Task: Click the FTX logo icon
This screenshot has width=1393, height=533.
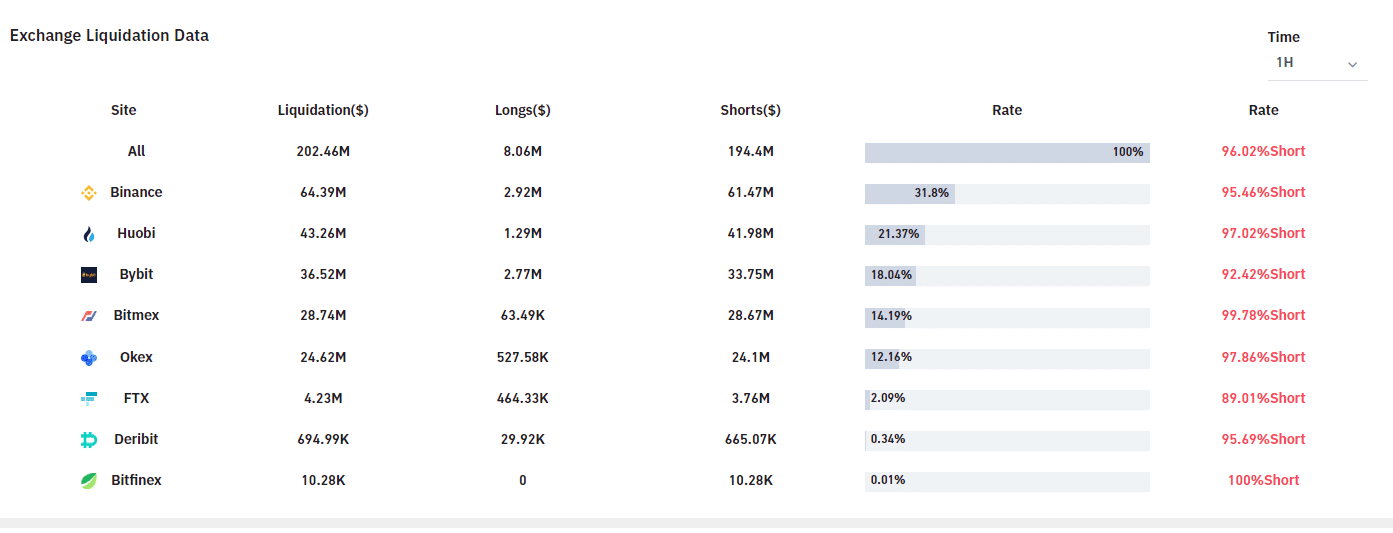Action: tap(88, 399)
